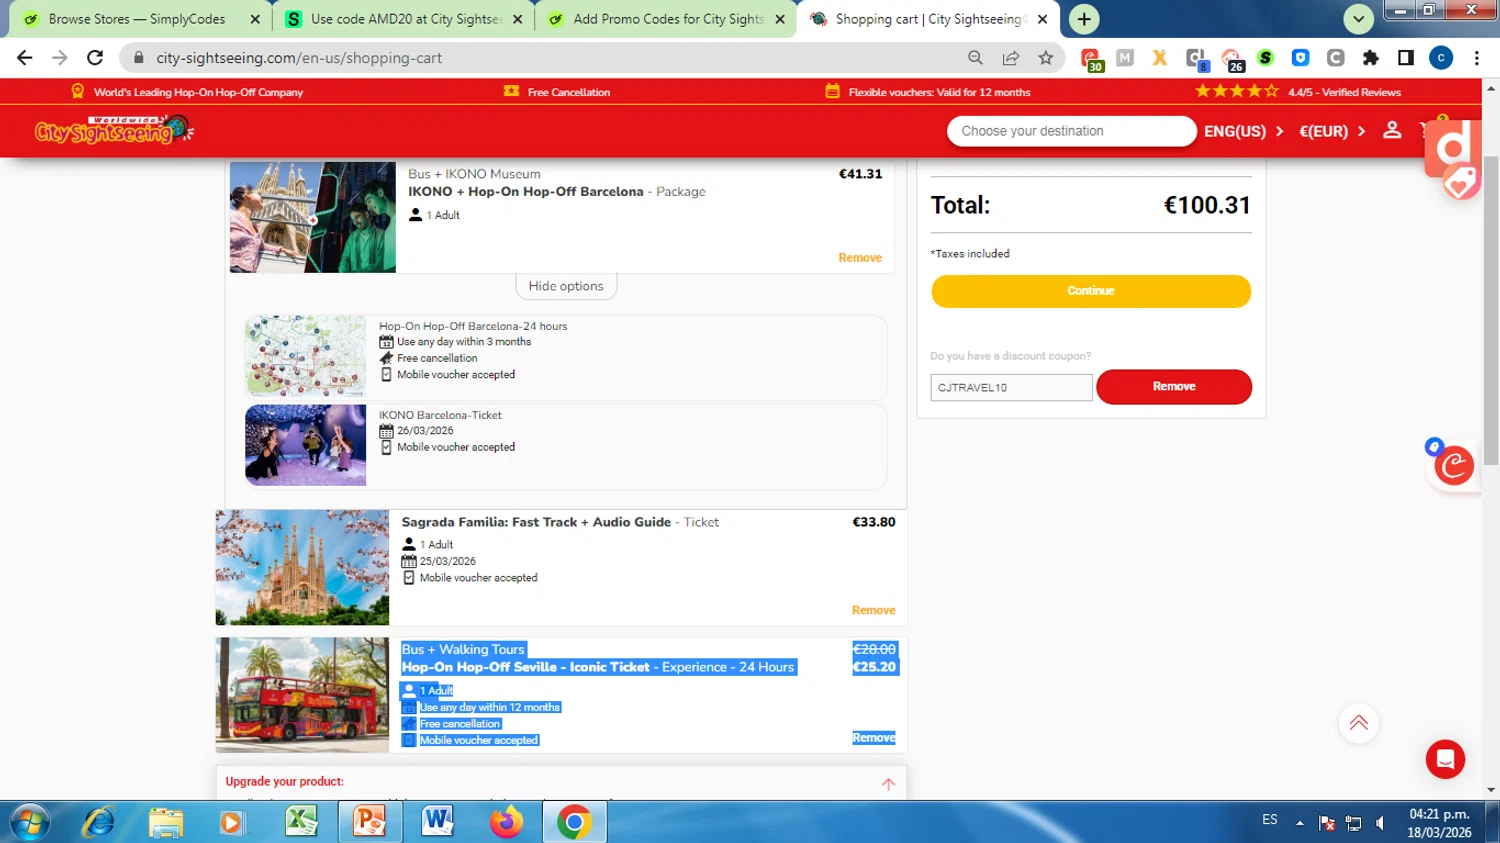The width and height of the screenshot is (1500, 843).
Task: Open the gray C extension
Action: point(1336,58)
